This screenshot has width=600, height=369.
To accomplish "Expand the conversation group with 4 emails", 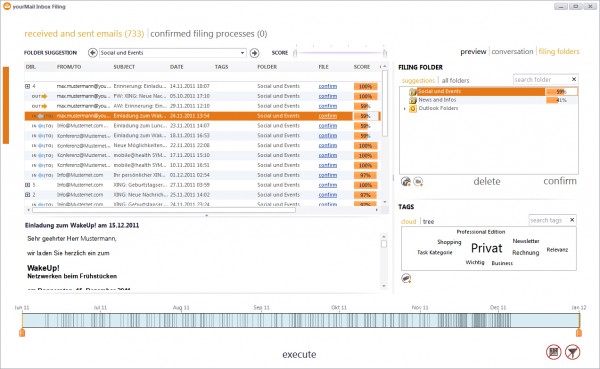I will [28, 86].
